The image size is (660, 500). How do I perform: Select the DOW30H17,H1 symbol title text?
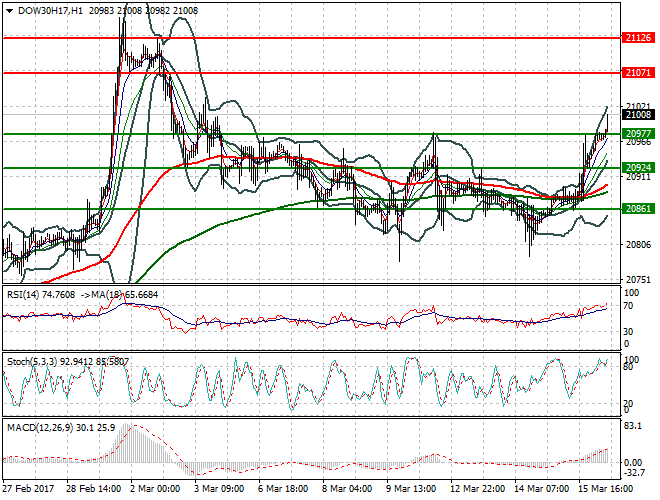pos(50,11)
